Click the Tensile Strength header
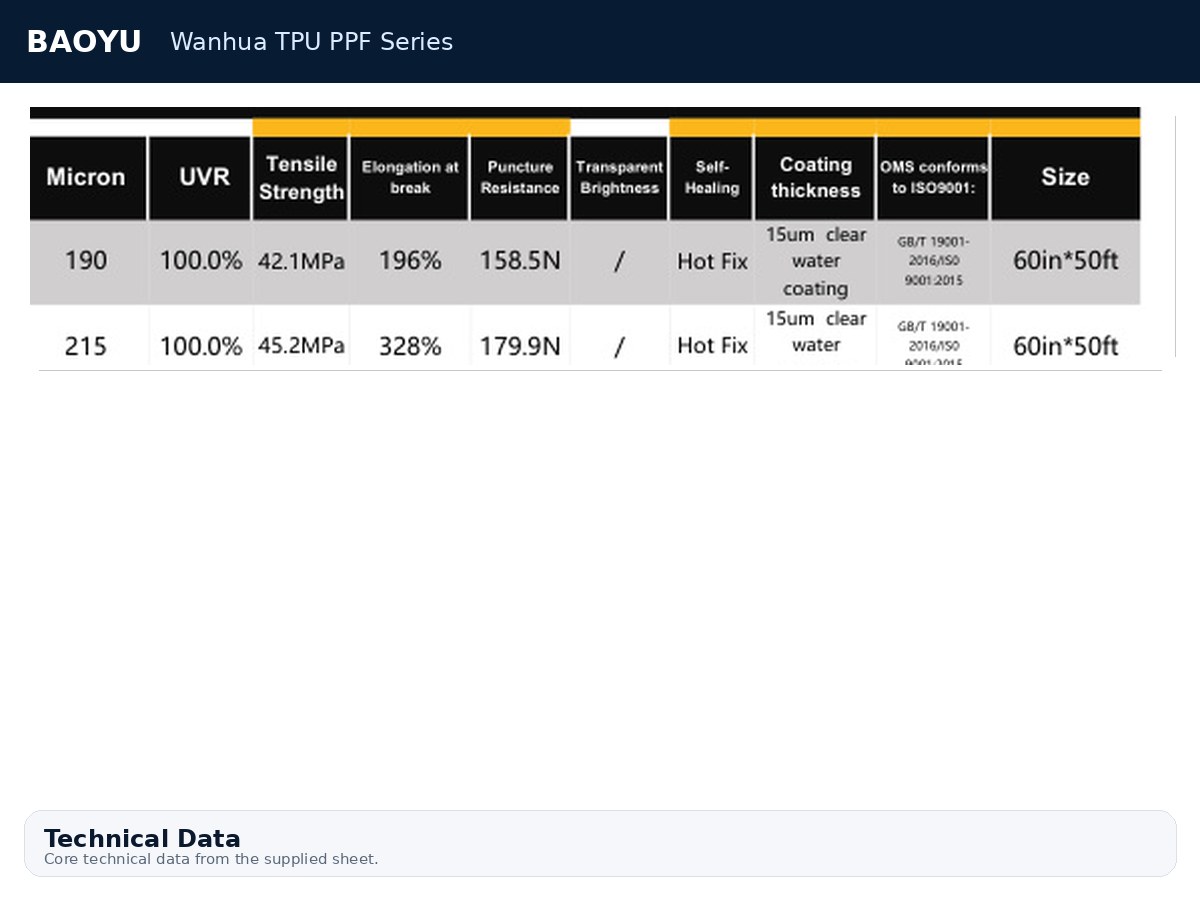 (301, 178)
